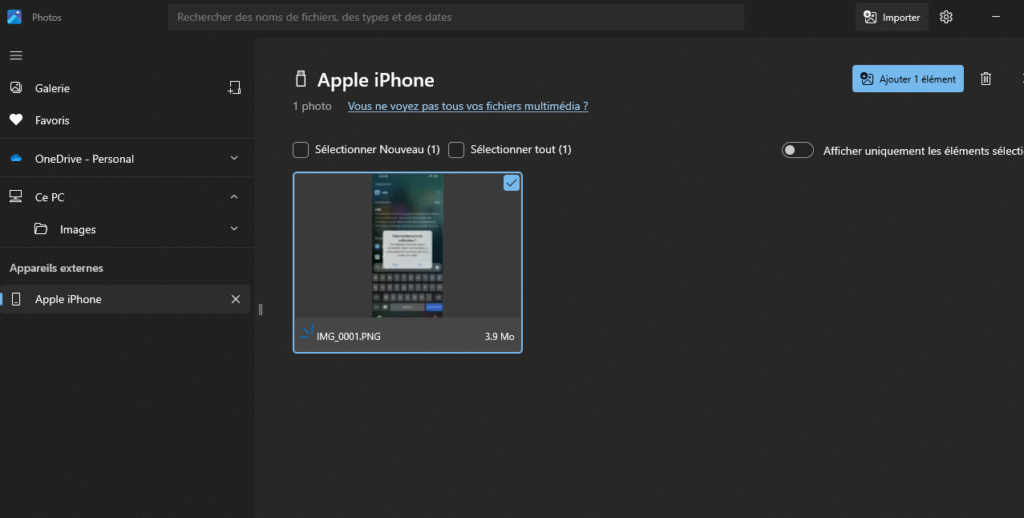Uncheck the IMG_0001.PNG selection checkmark
The width and height of the screenshot is (1024, 518).
pos(511,184)
